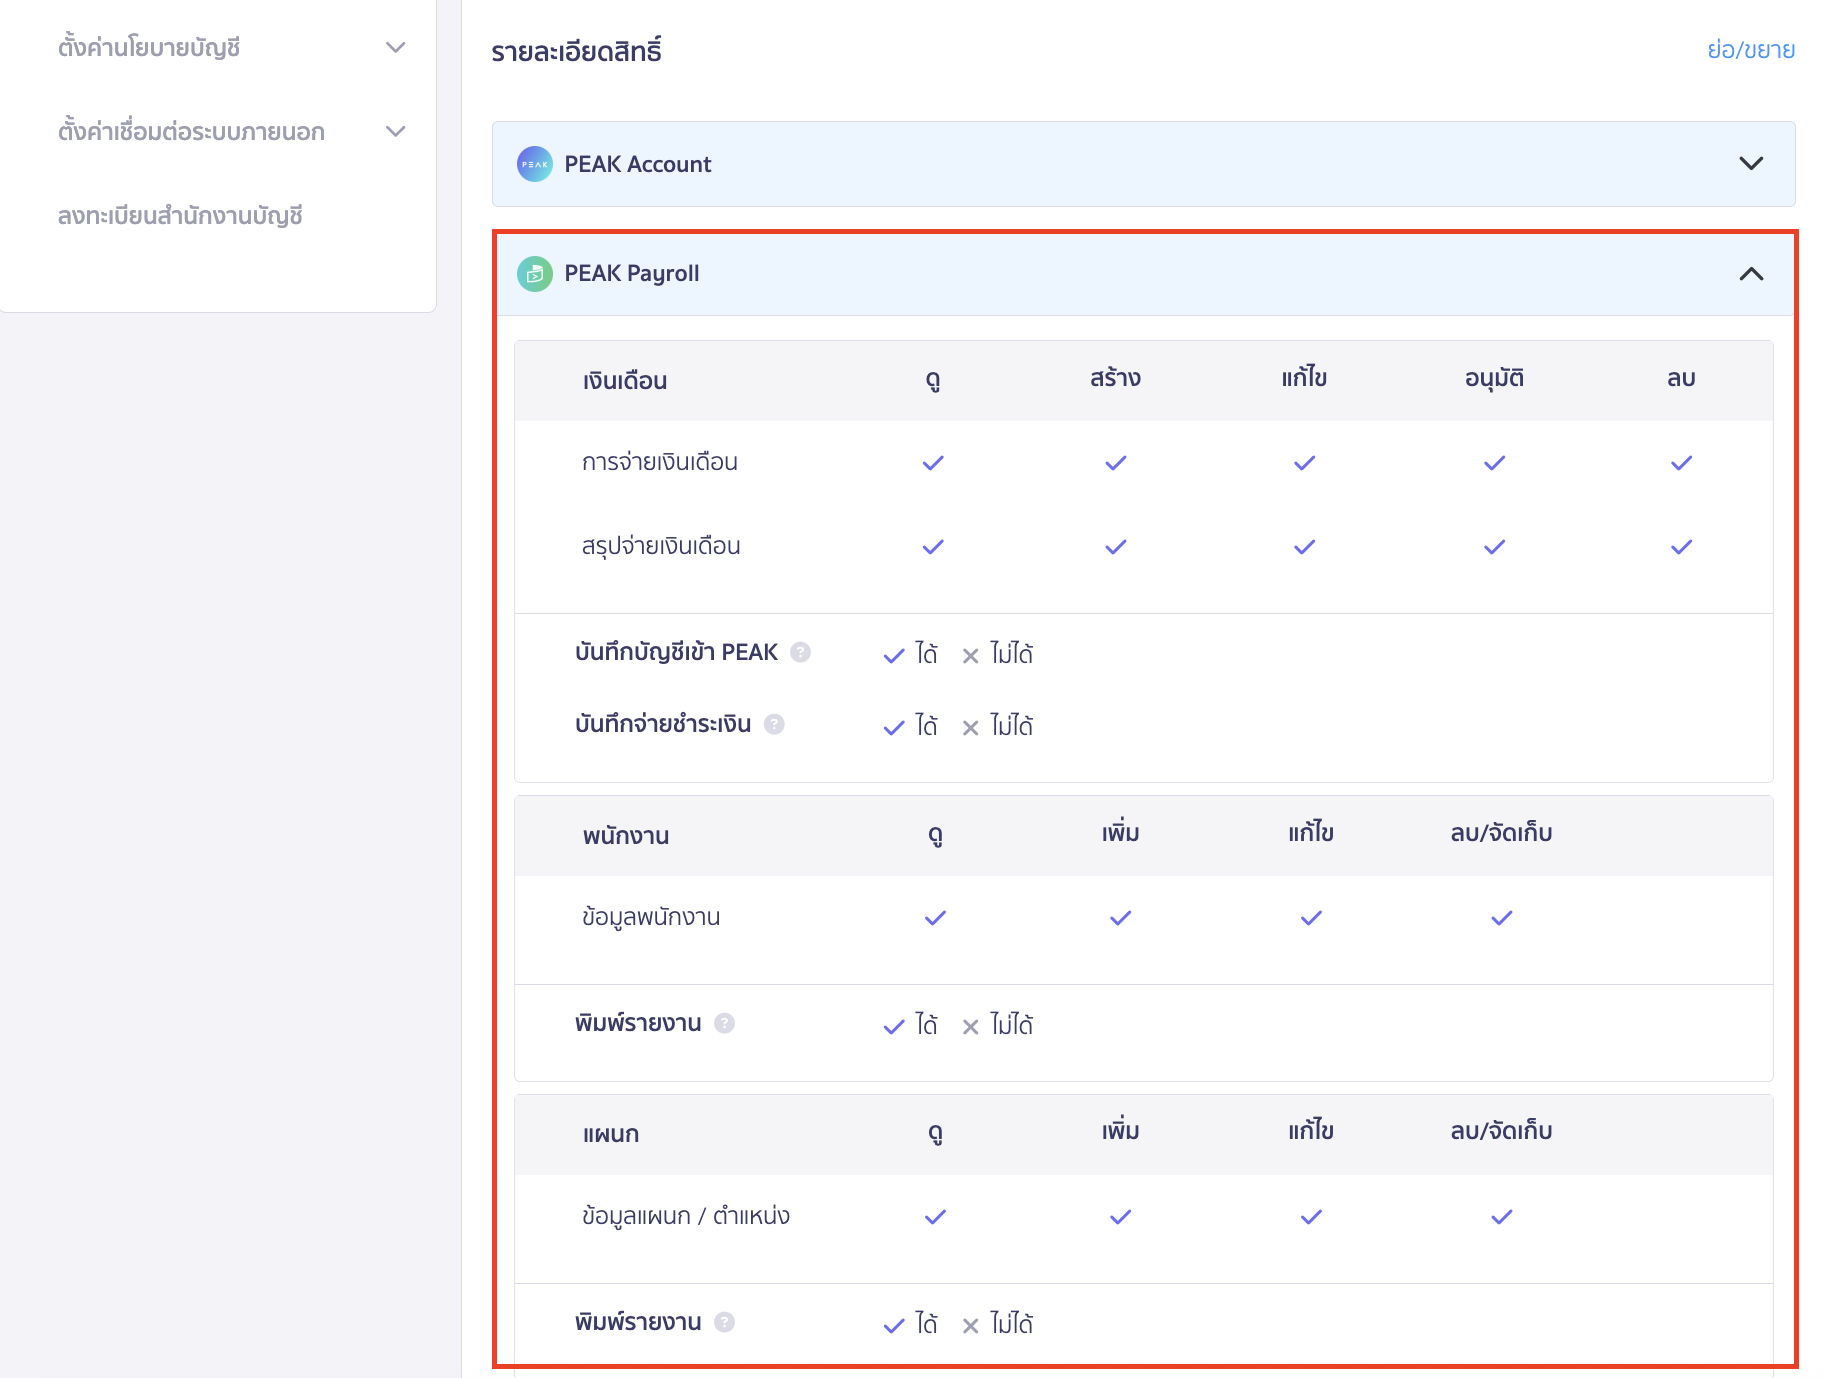Screen dimensions: 1826x1378
Task: Click the ข้อมูลแผนก / ตำแหน่ง row label
Action: (x=685, y=1216)
